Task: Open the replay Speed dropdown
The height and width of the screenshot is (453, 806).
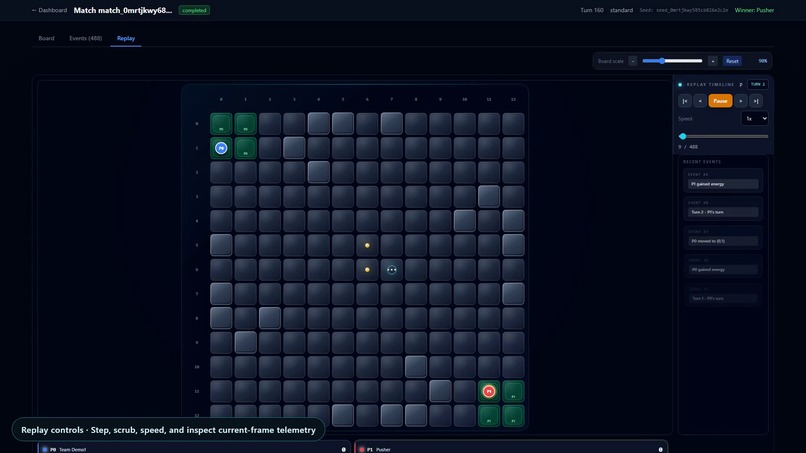Action: (755, 119)
